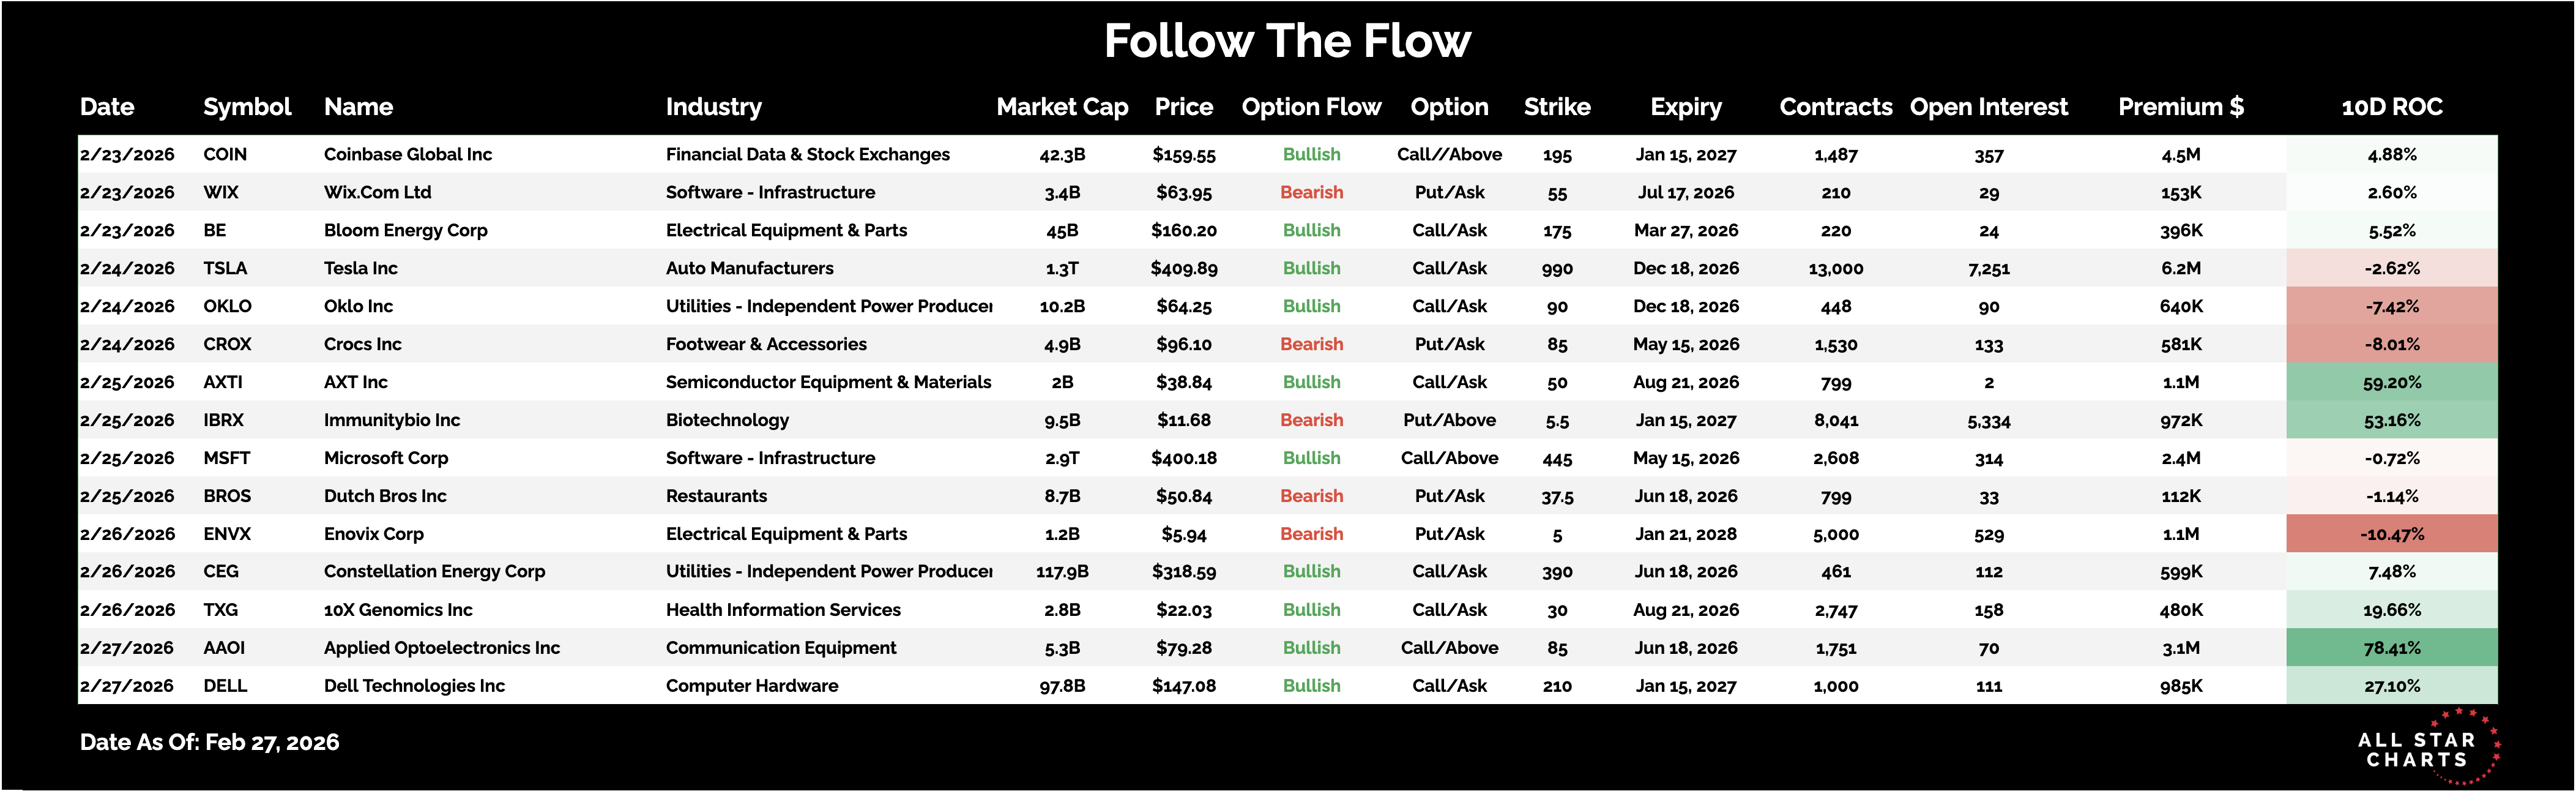The image size is (2576, 791).
Task: Select the Bearish flow label for WIX
Action: coord(1311,193)
